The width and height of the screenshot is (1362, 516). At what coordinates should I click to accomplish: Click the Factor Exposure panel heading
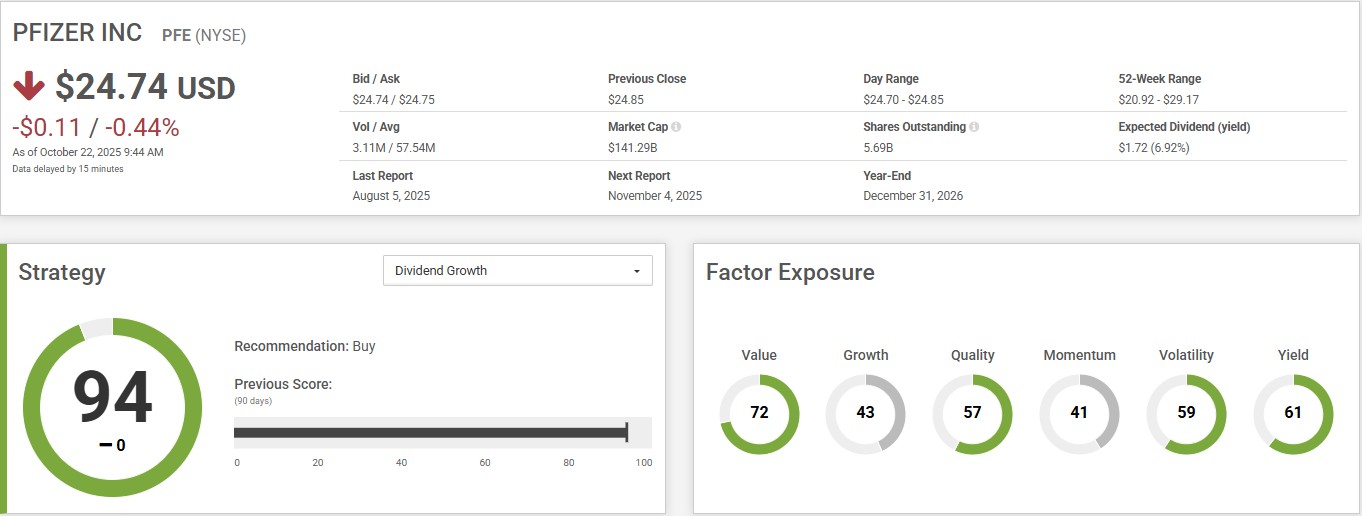(790, 272)
